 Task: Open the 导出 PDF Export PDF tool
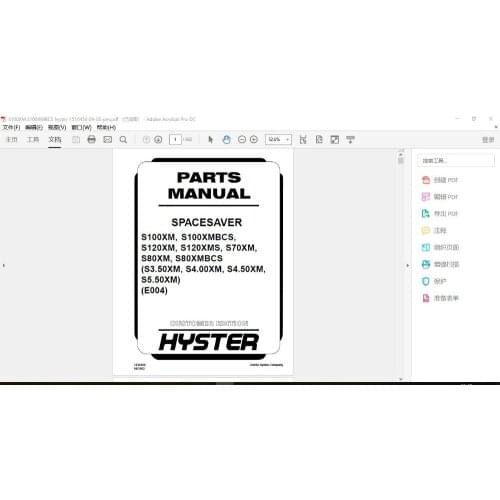click(x=440, y=213)
